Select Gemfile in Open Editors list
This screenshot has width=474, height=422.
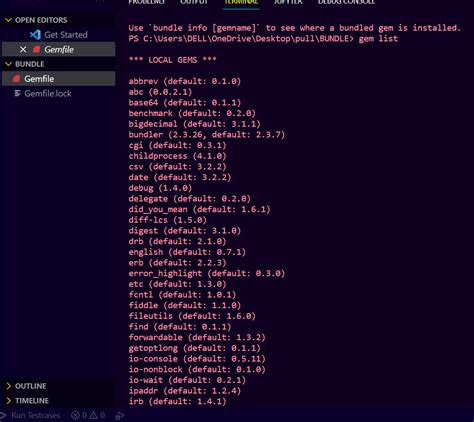pyautogui.click(x=59, y=50)
